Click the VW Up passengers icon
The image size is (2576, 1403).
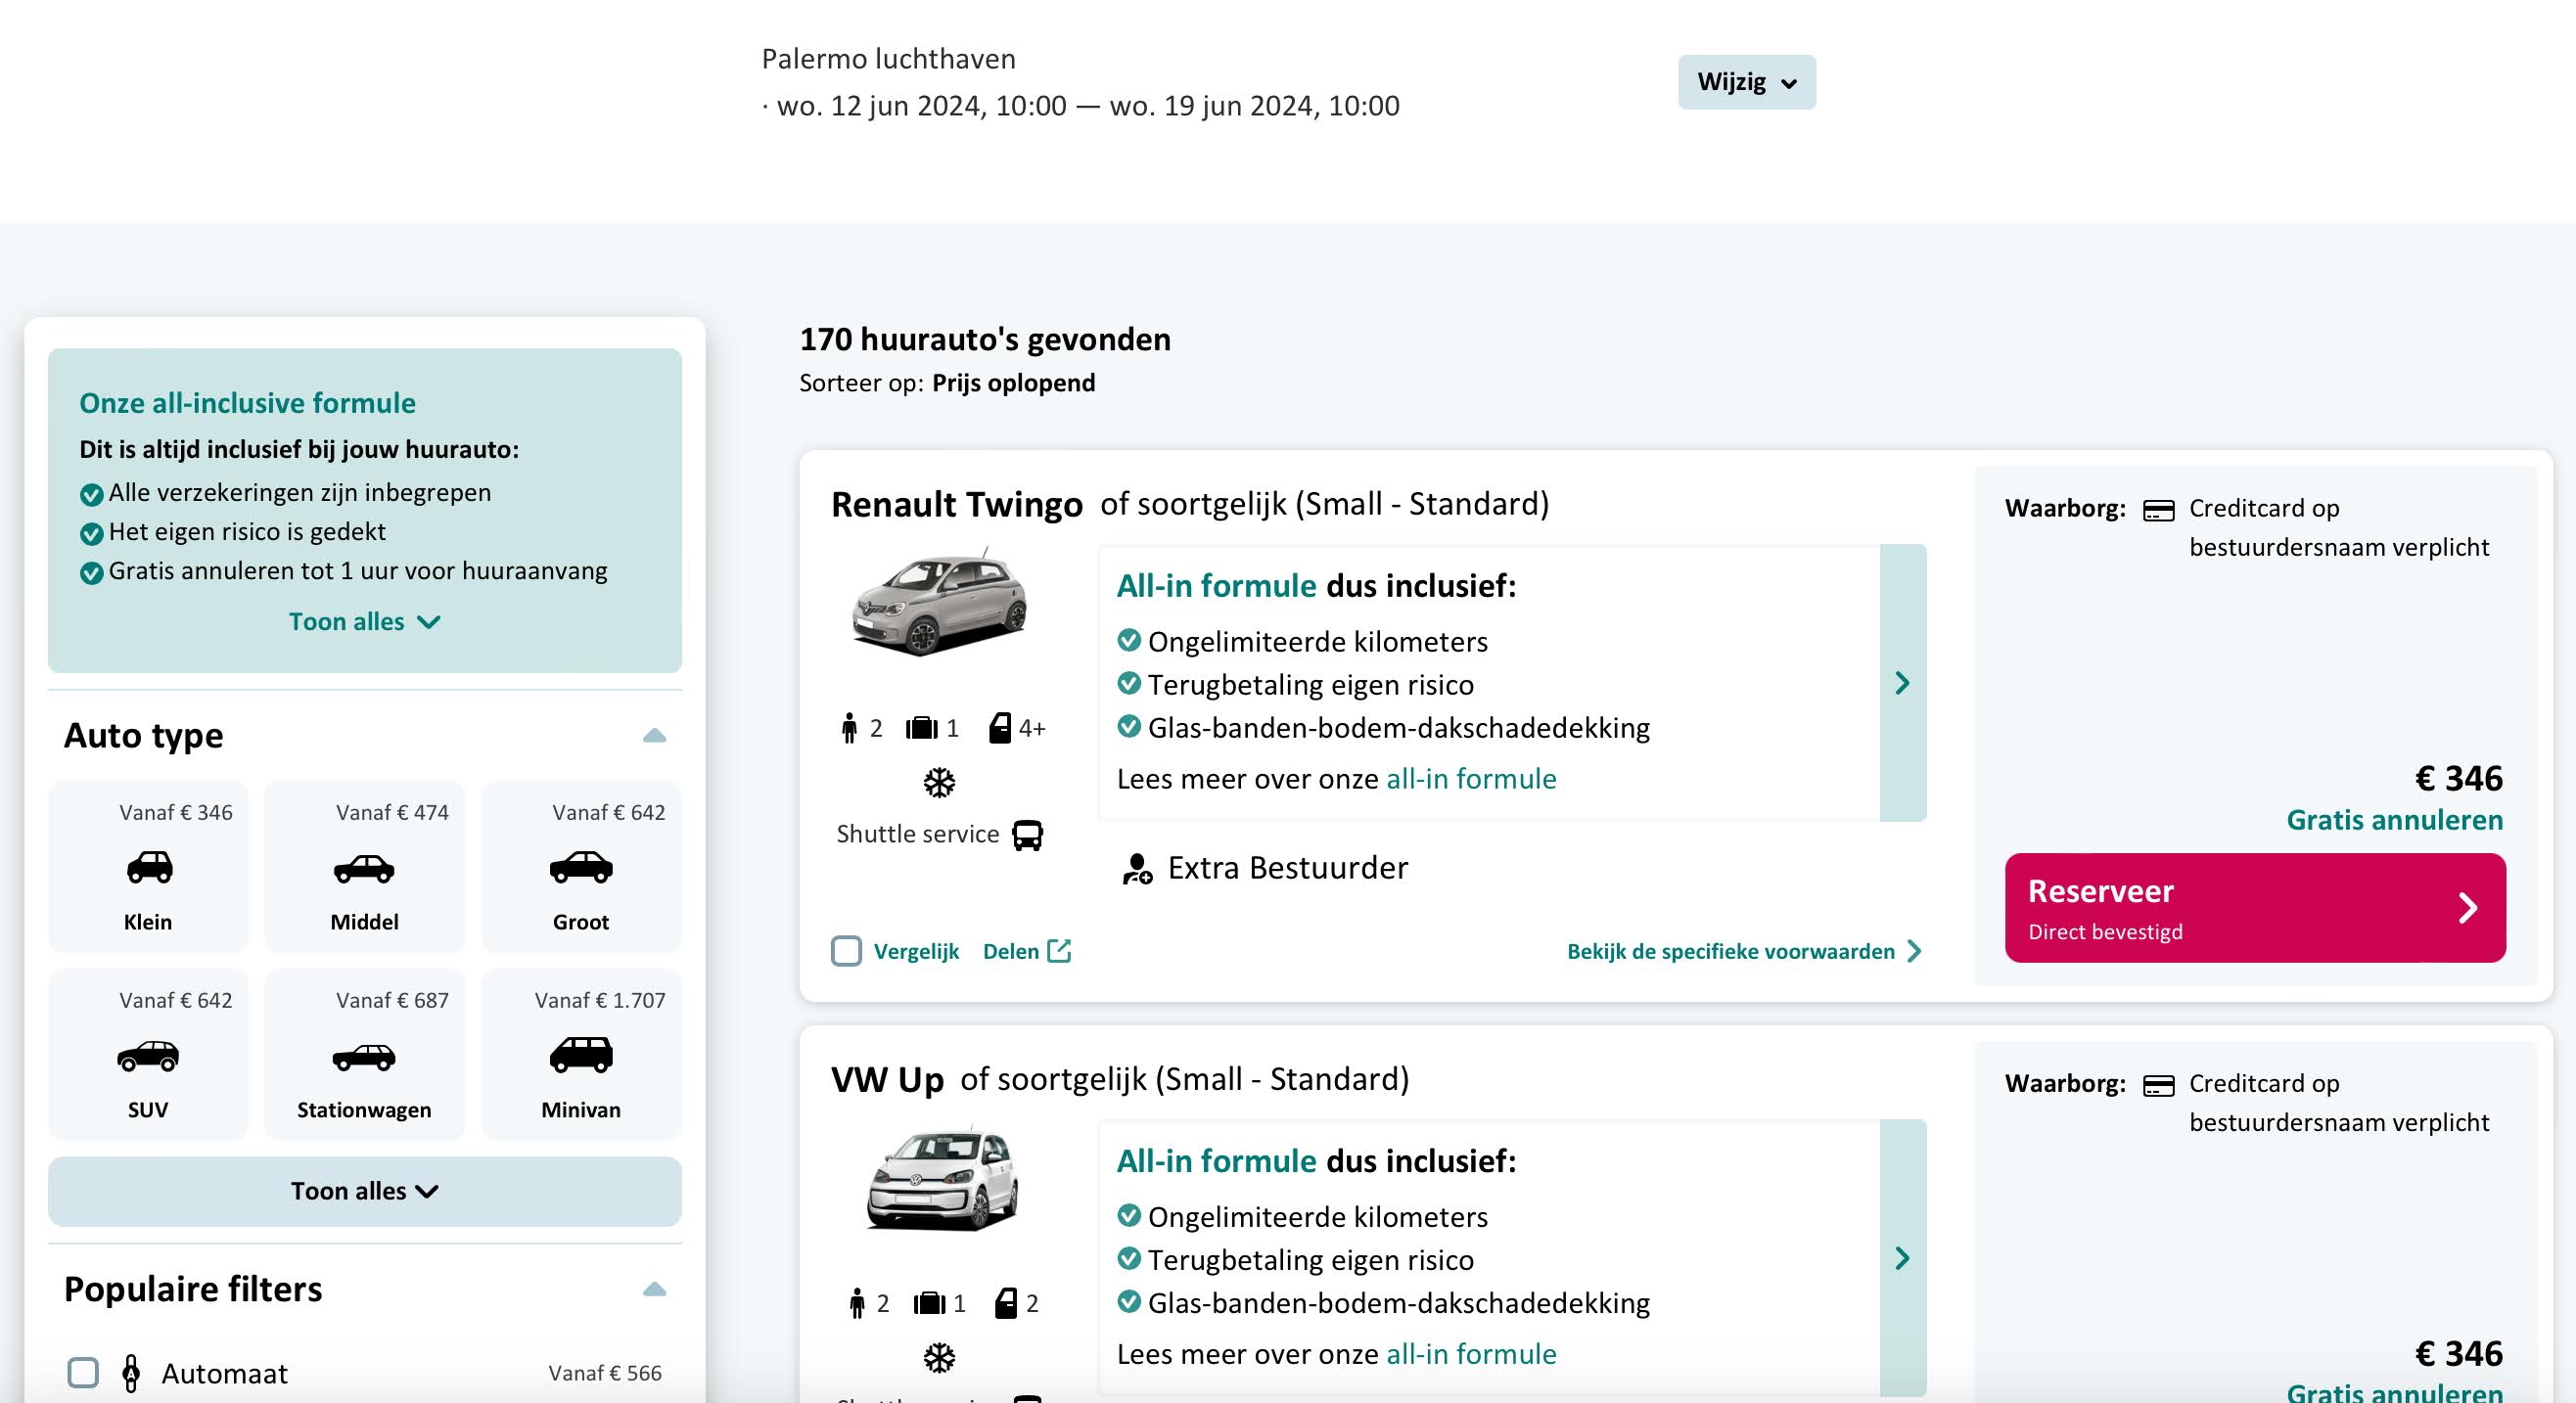click(x=856, y=1303)
